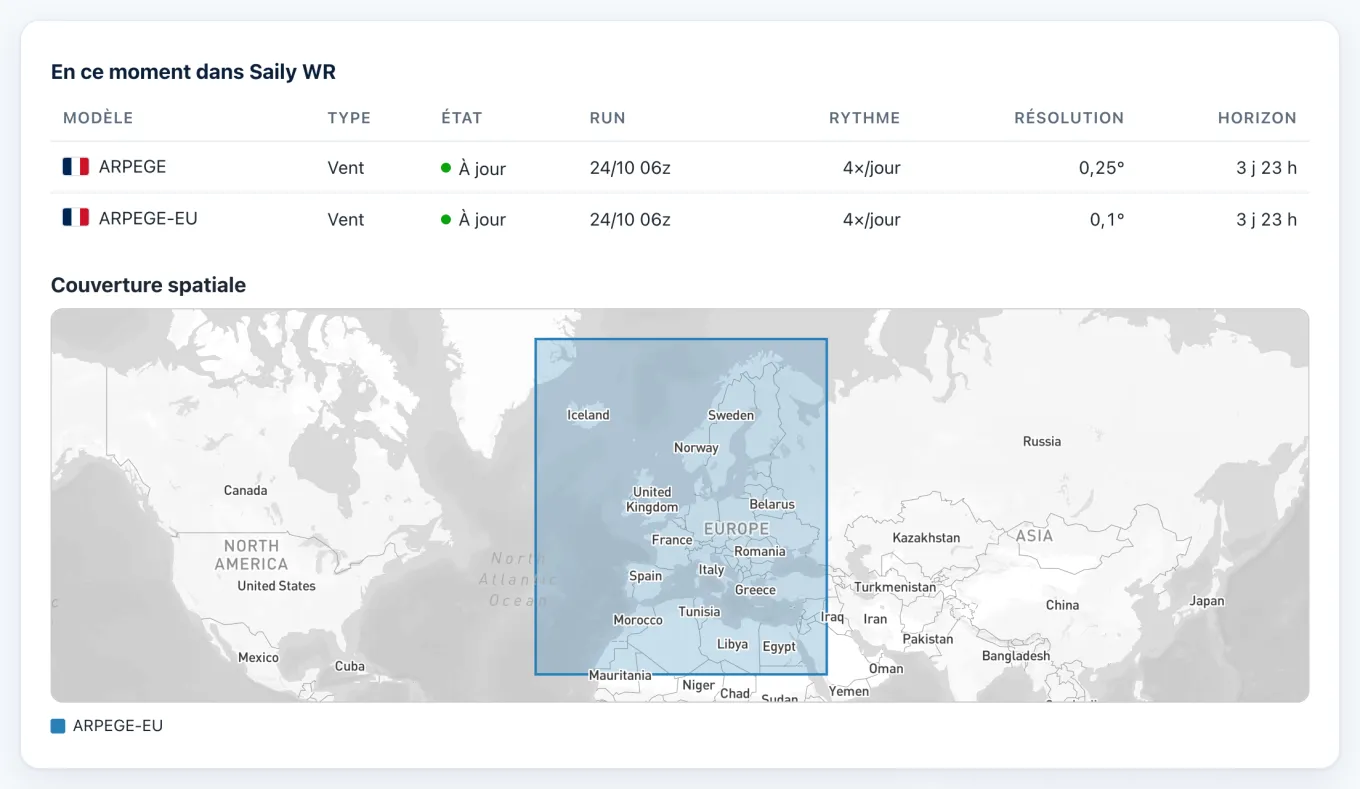Click the green status dot in ARPEGE row

pyautogui.click(x=446, y=168)
